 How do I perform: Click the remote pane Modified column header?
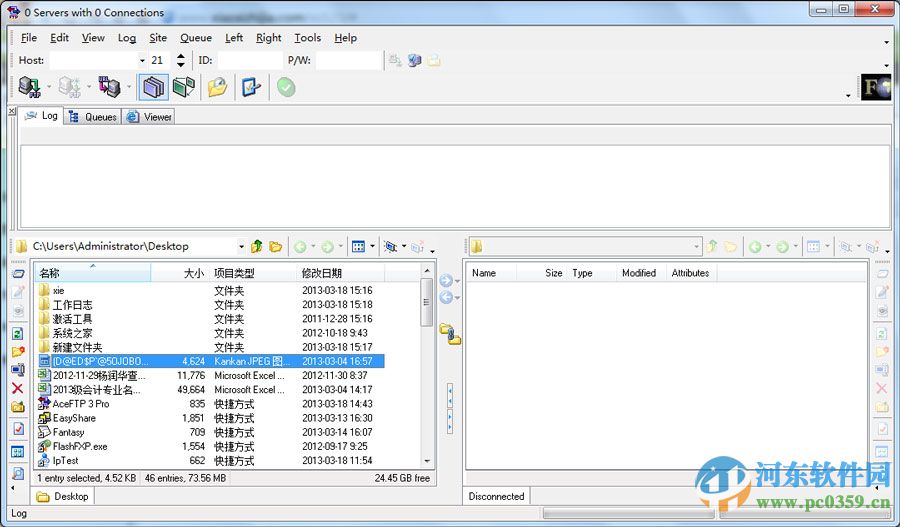point(639,273)
